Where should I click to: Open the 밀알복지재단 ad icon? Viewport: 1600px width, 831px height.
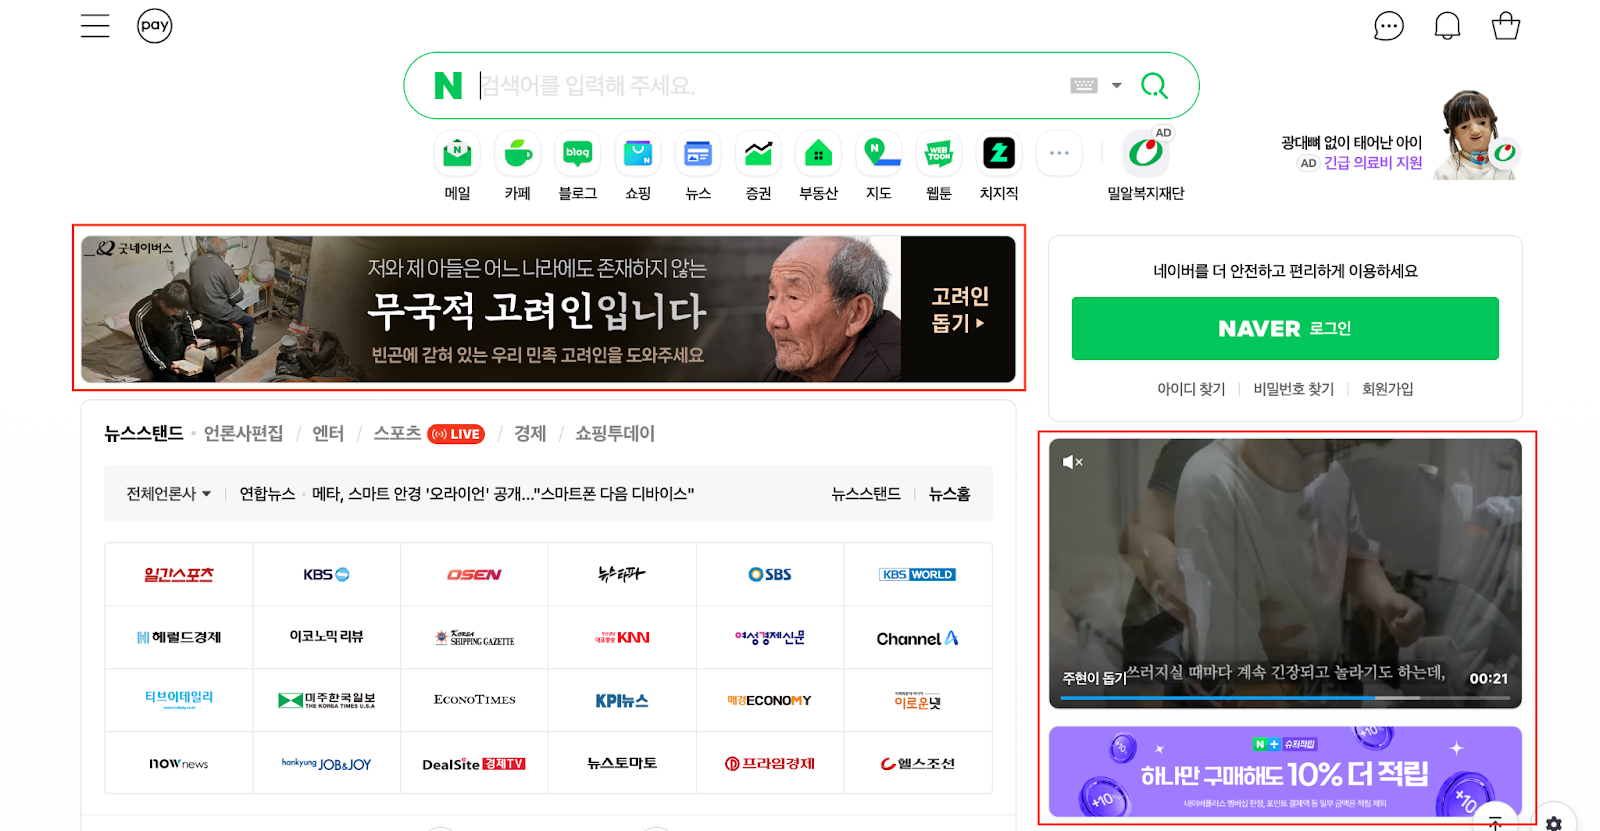tap(1146, 154)
